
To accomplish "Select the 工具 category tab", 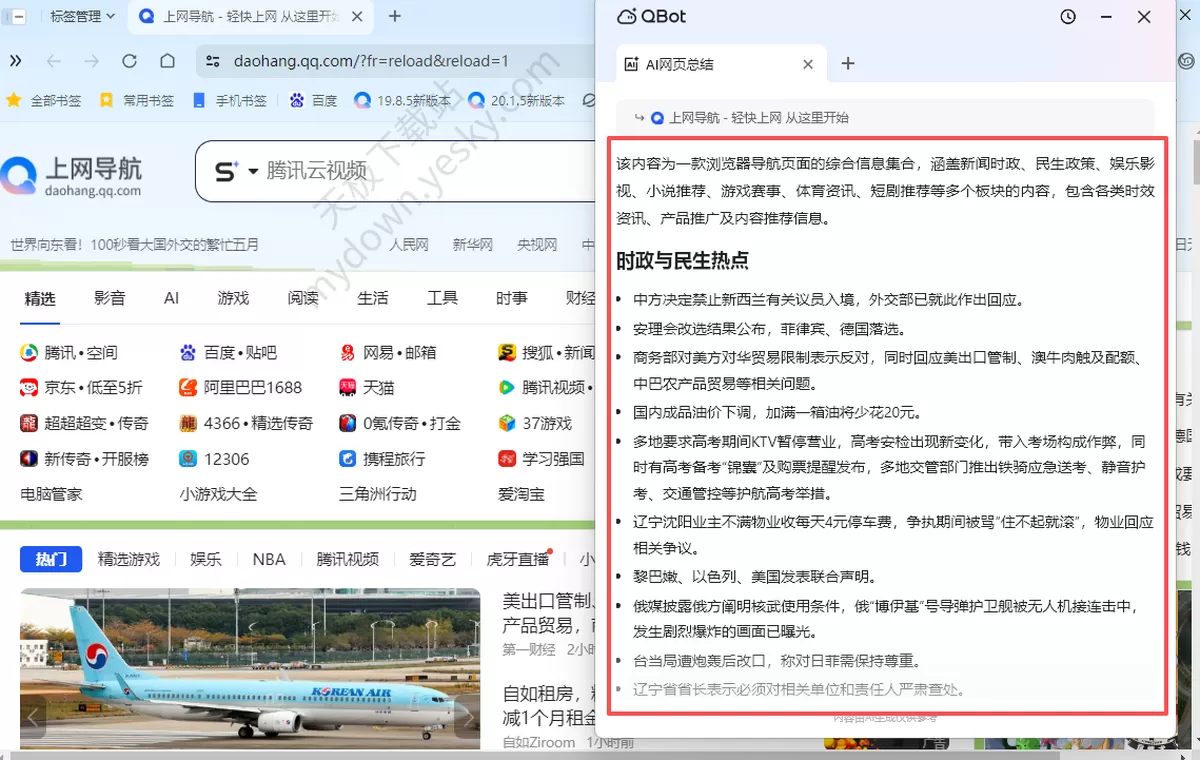I will pyautogui.click(x=442, y=298).
